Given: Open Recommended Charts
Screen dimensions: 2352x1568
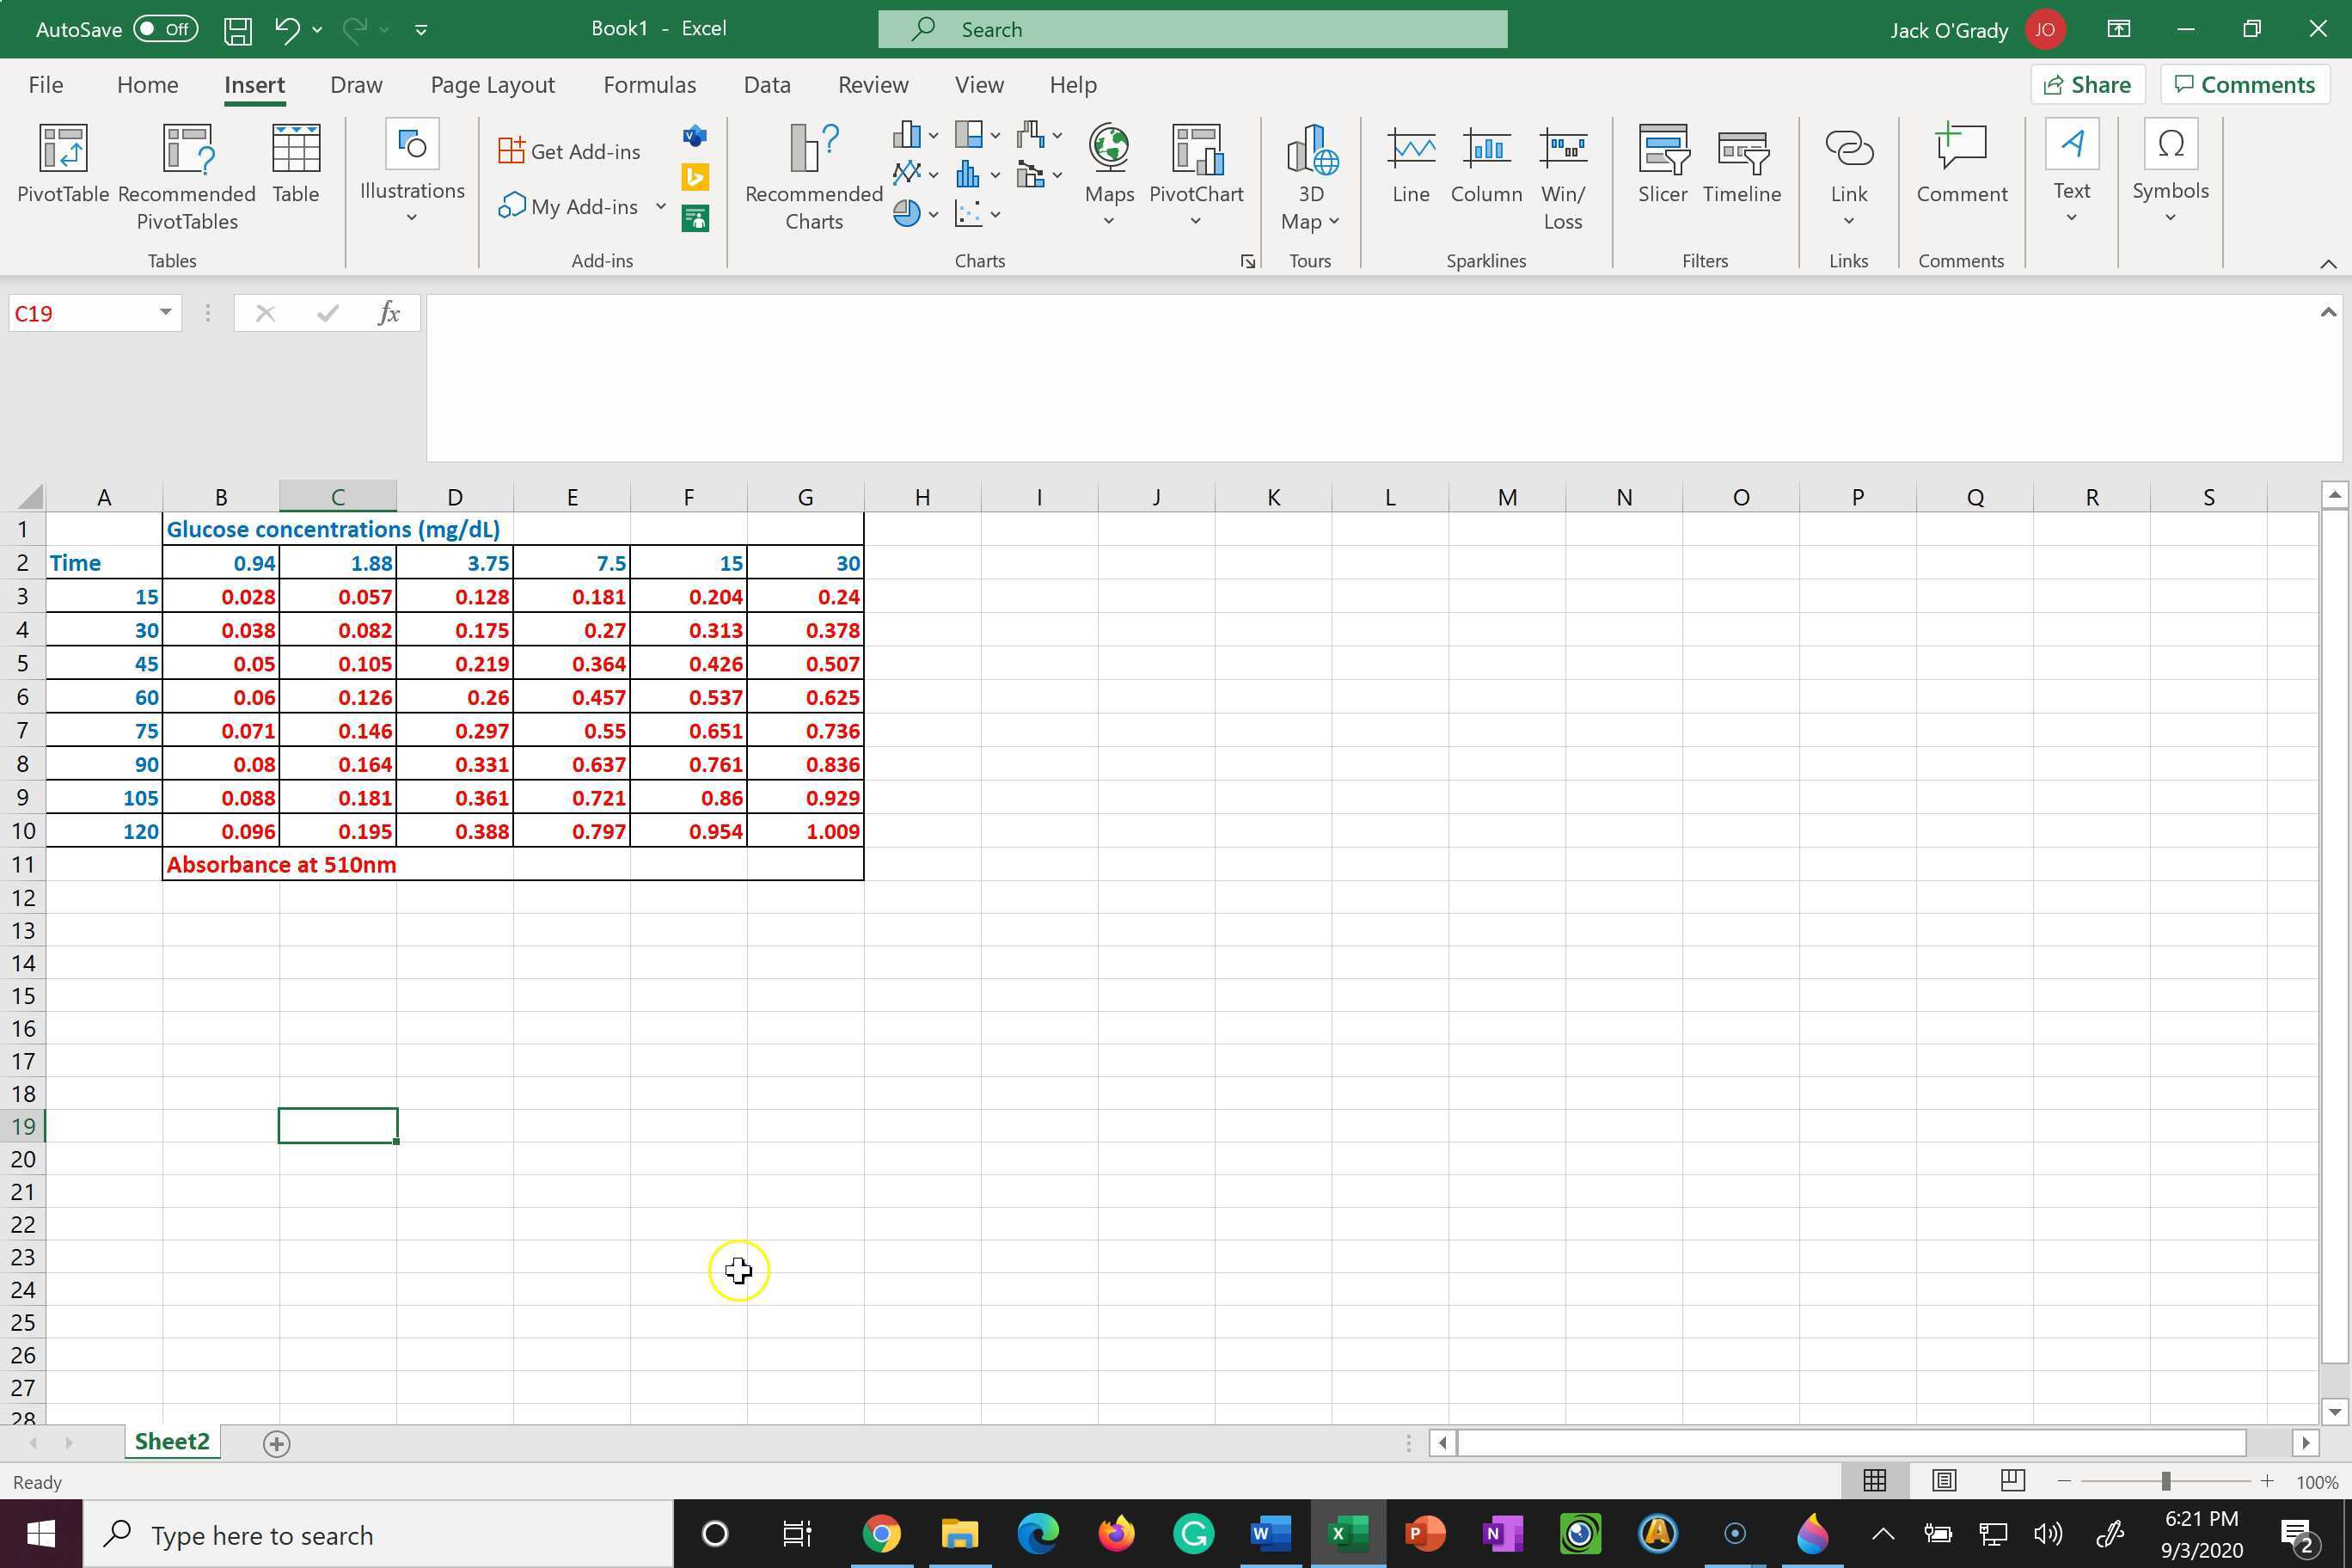Looking at the screenshot, I should click(812, 175).
